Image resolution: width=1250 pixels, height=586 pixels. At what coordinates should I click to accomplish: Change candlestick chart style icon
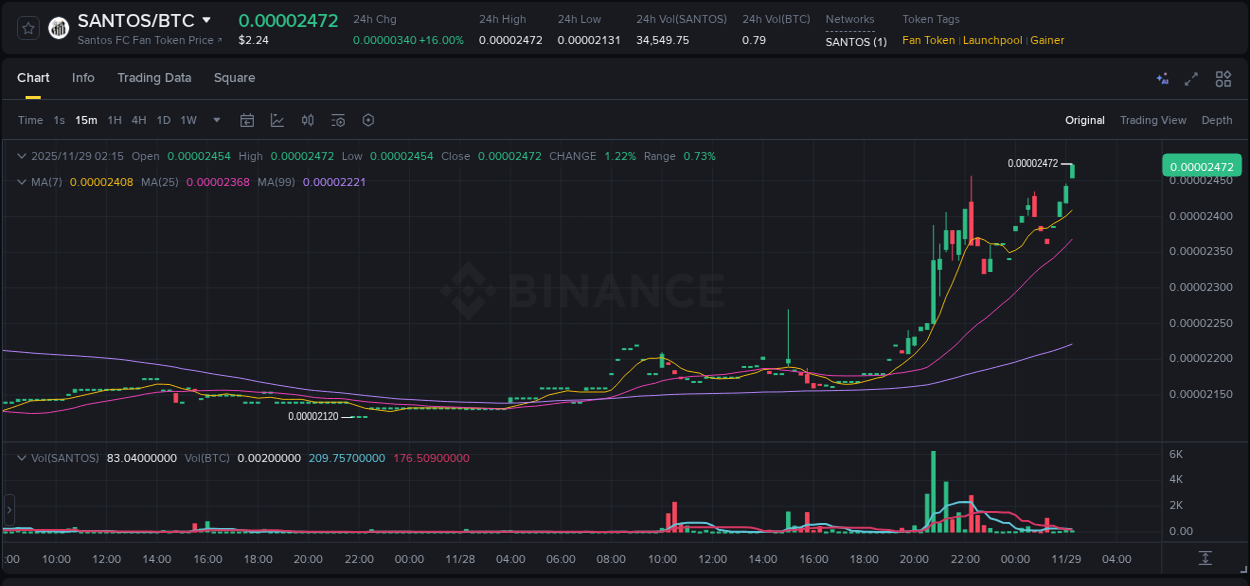308,120
